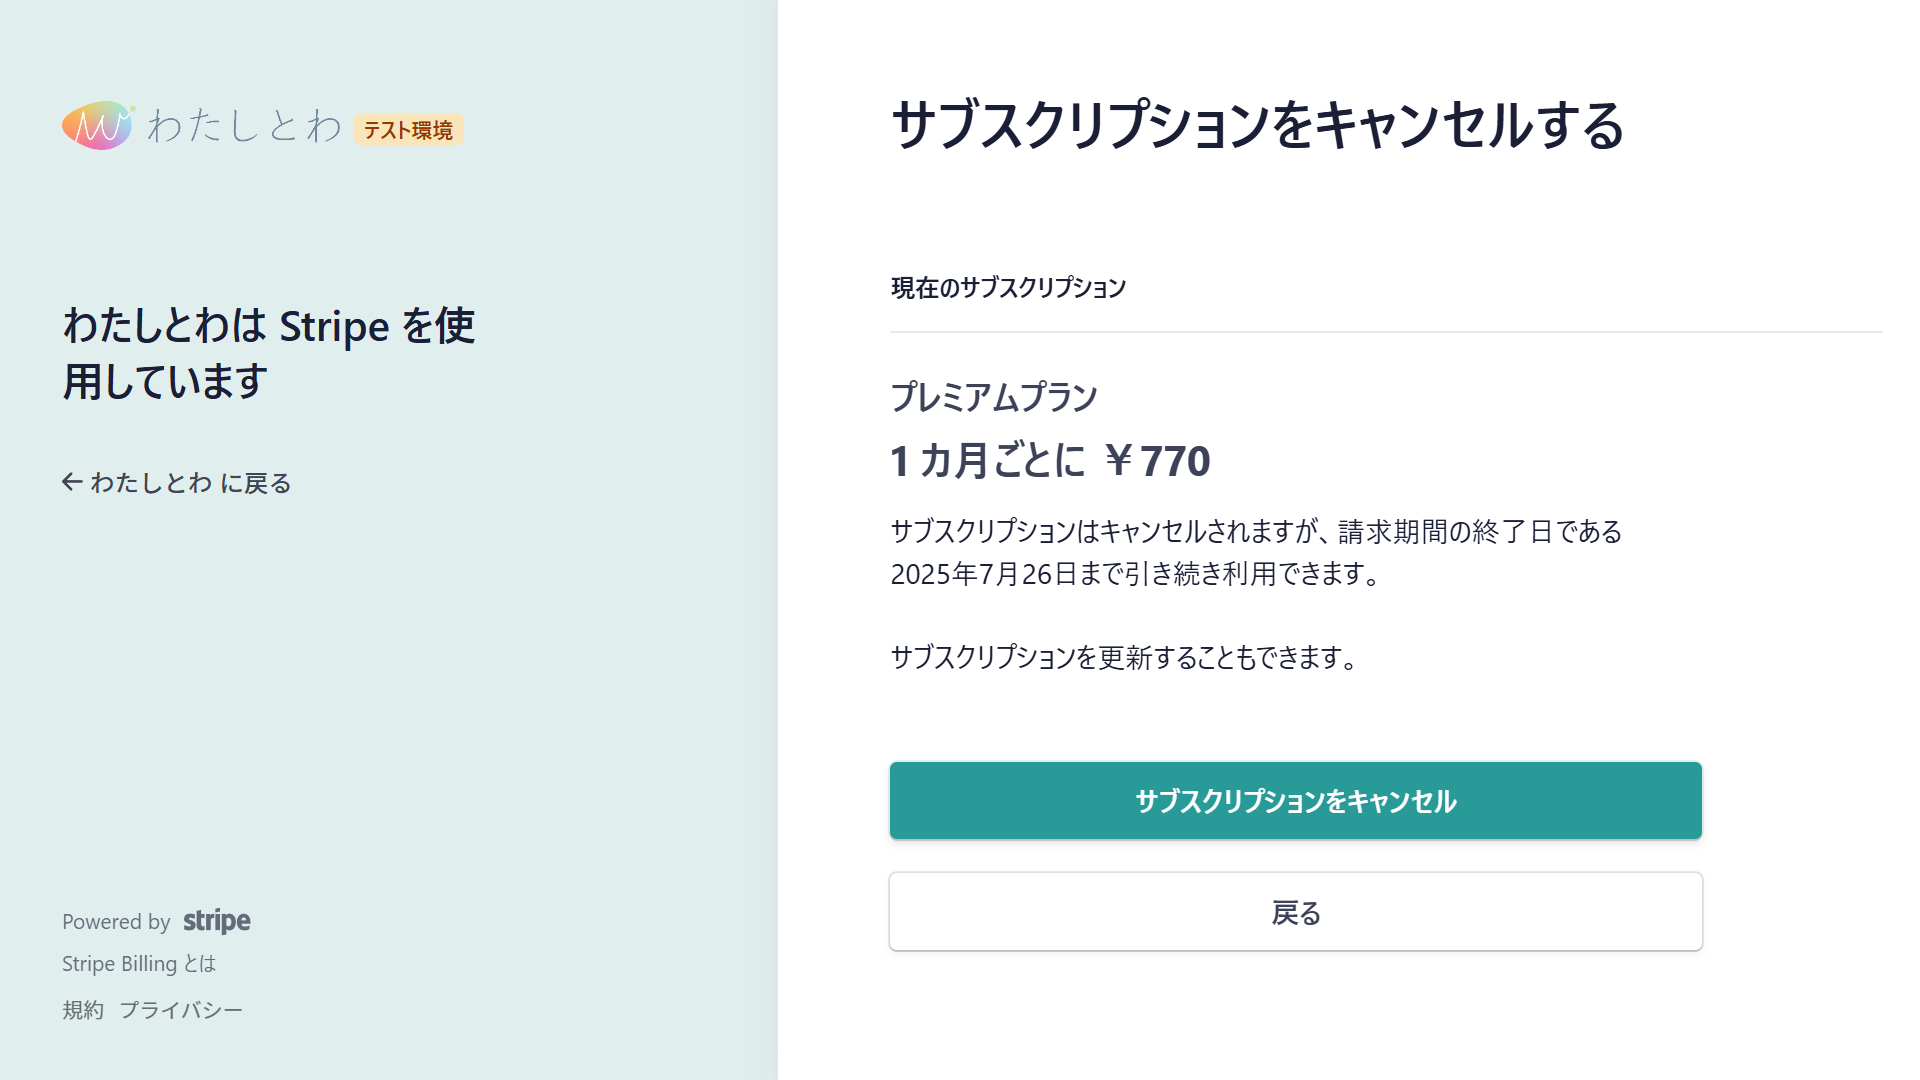This screenshot has width=1920, height=1080.
Task: Select the プレミアムプラン plan name
Action: tap(994, 397)
